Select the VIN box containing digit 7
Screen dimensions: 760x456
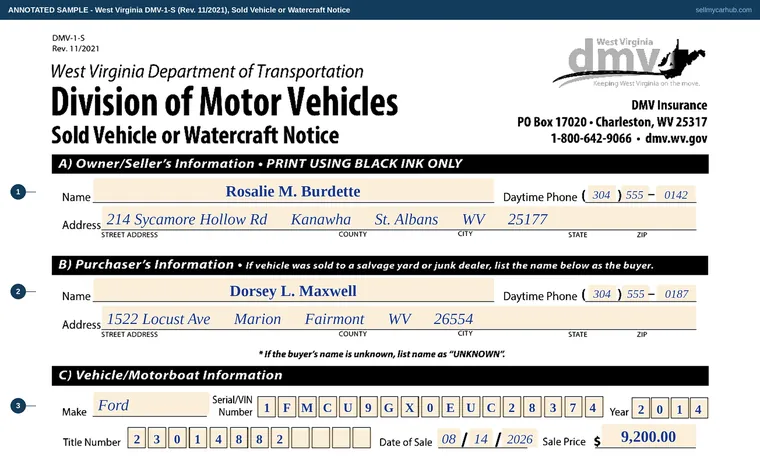click(573, 408)
